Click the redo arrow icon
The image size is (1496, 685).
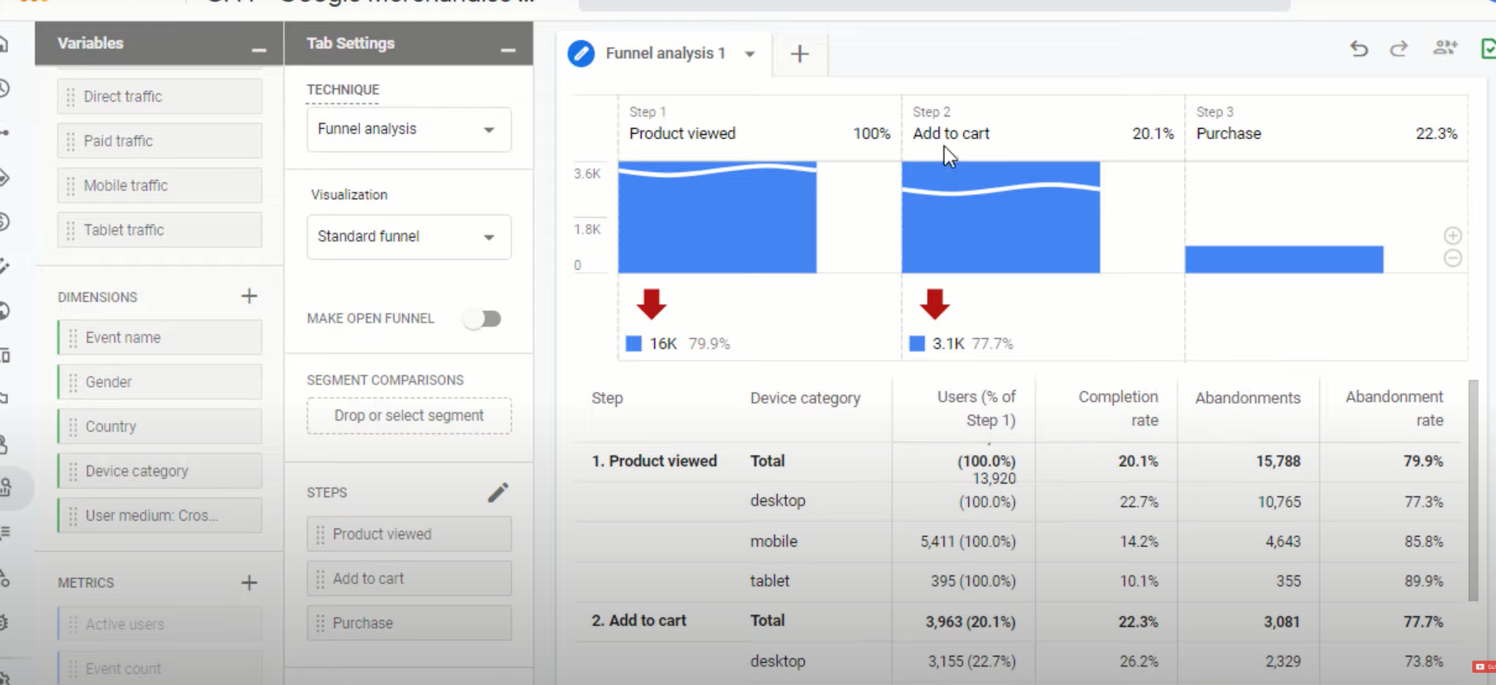pos(1399,49)
